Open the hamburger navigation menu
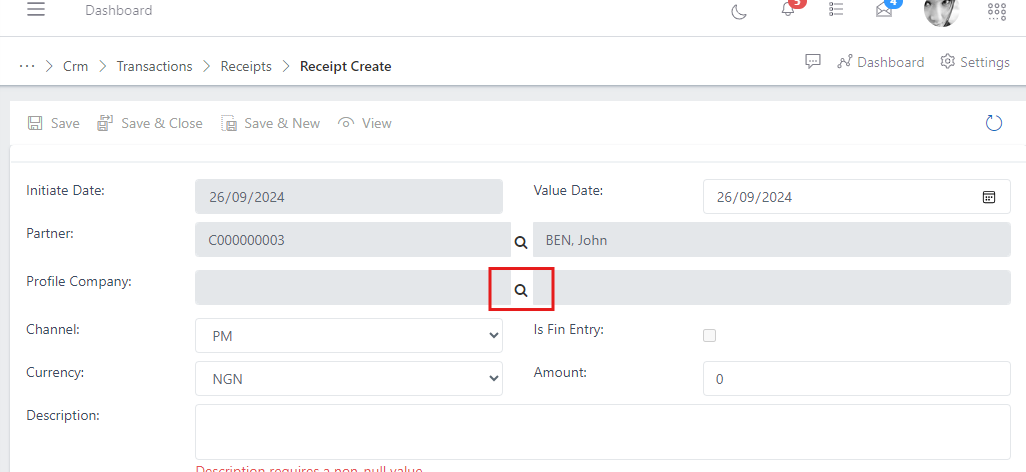1026x472 pixels. pos(36,9)
